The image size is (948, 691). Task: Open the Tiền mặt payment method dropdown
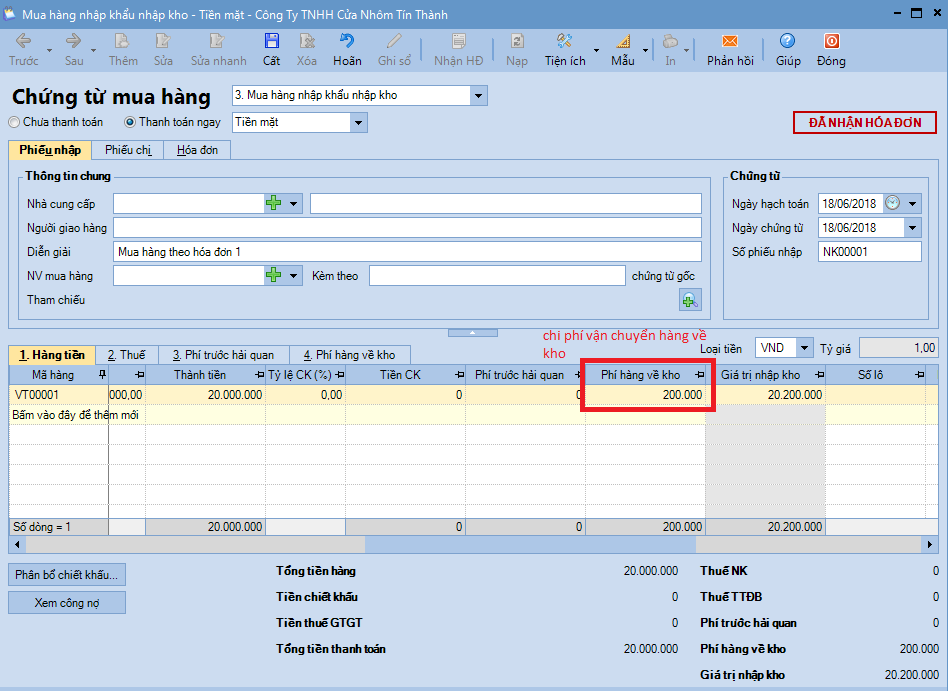pyautogui.click(x=359, y=123)
